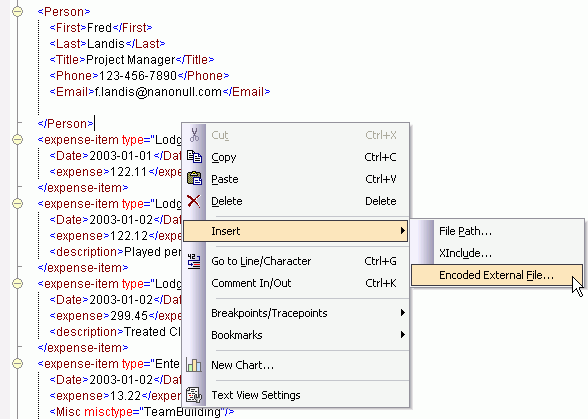588x419 pixels.
Task: Open the Breakpoints/Tracepoints entry
Action: pyautogui.click(x=296, y=313)
